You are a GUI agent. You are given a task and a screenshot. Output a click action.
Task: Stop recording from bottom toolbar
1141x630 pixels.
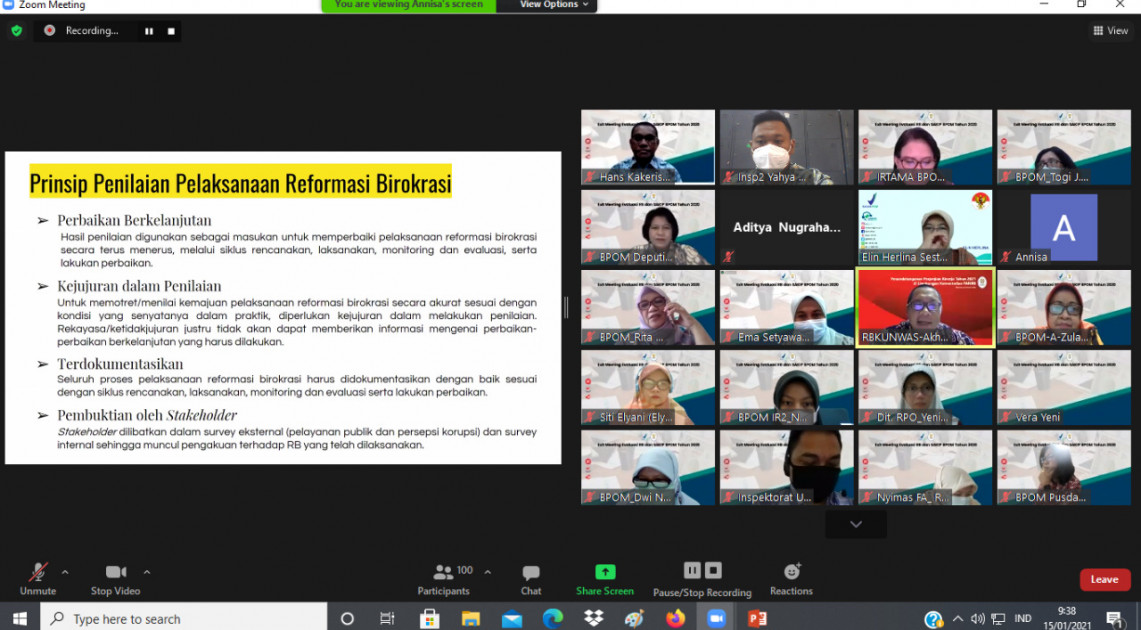(x=713, y=570)
